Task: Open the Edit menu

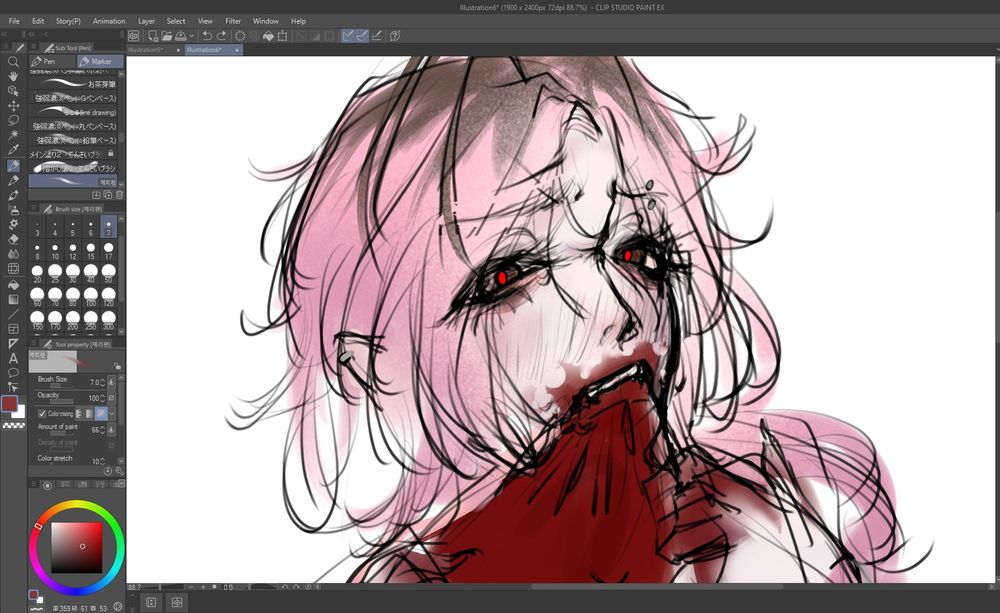Action: point(38,21)
